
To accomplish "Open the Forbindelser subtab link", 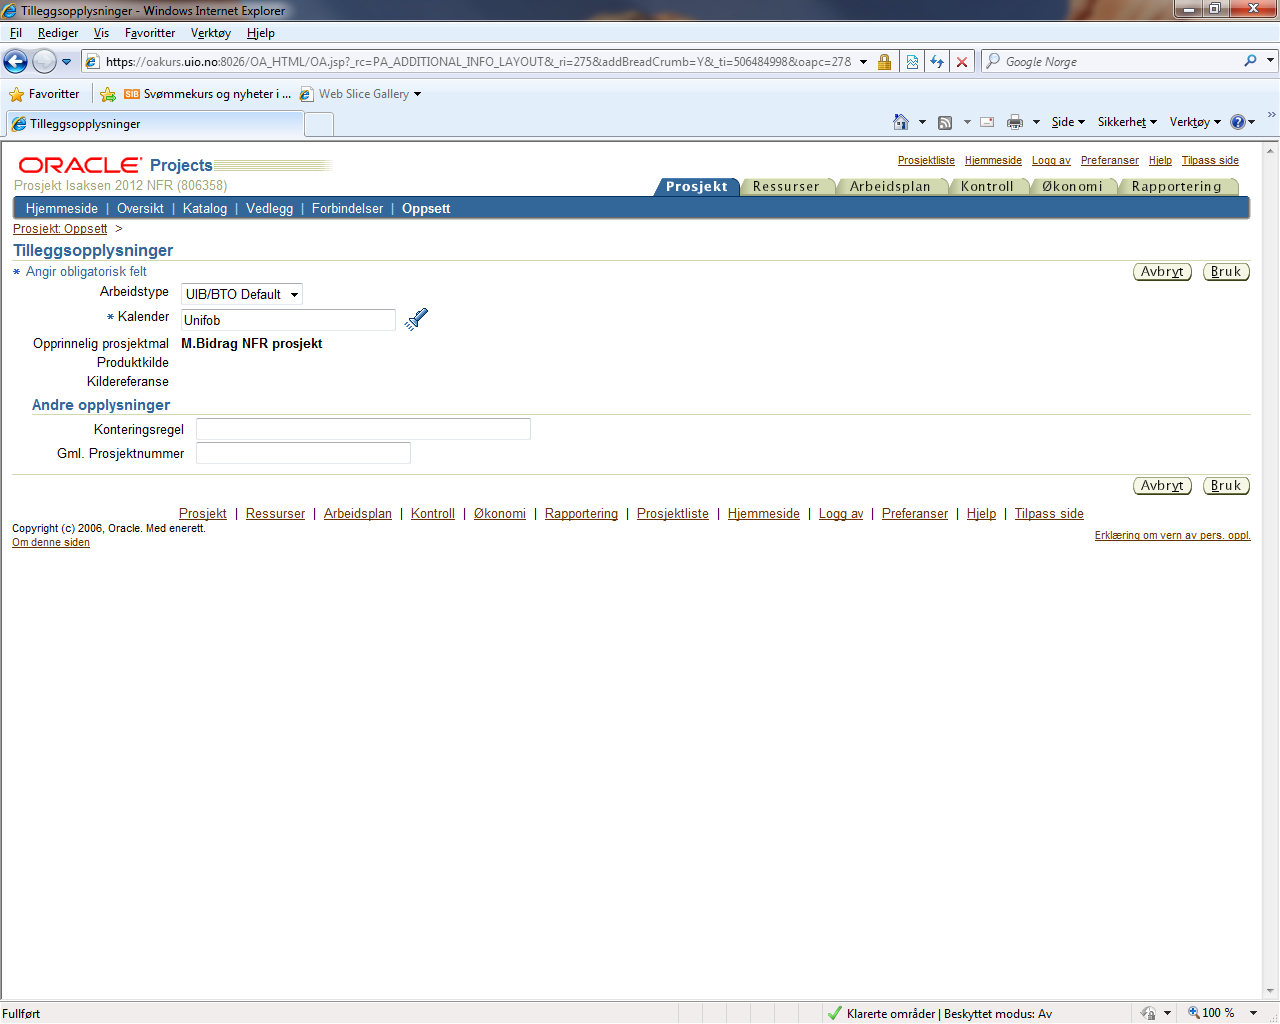I will coord(347,209).
